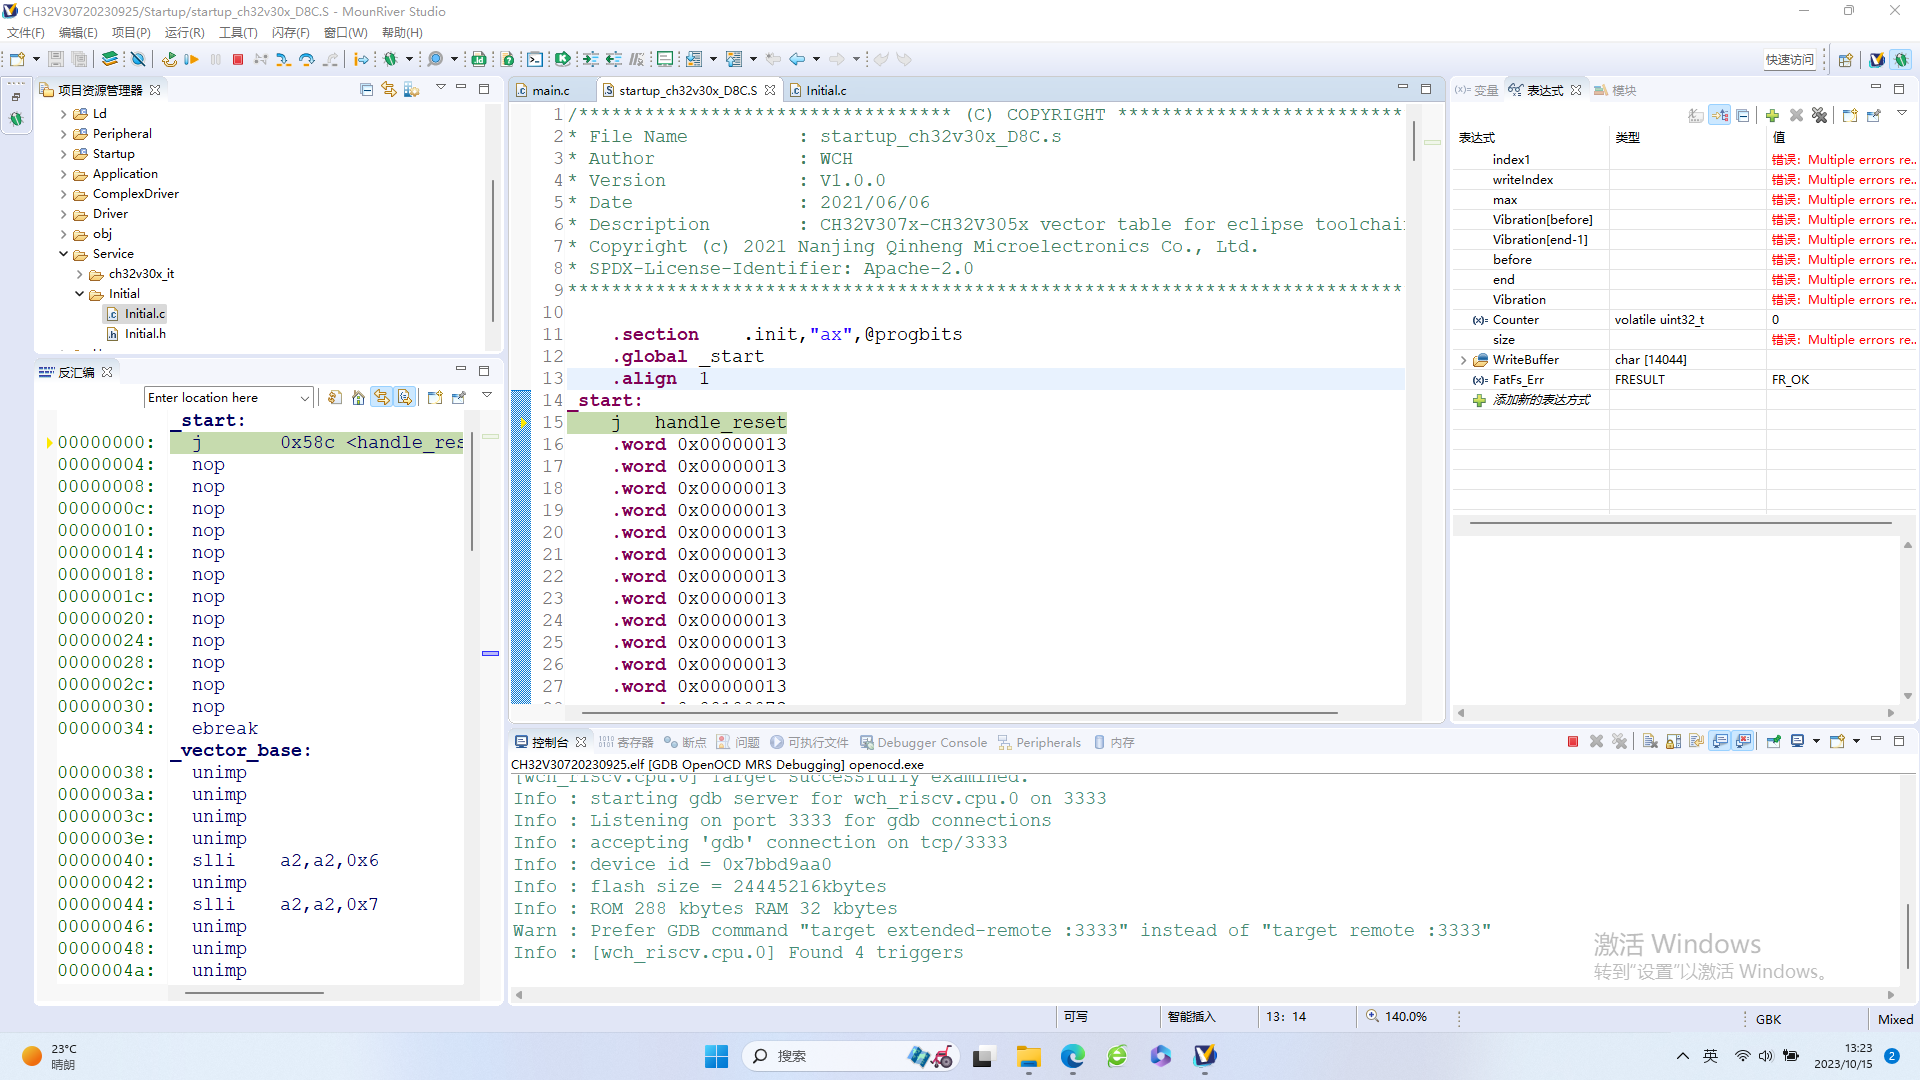Click the green bug Debug icon
1920x1080 pixels.
pyautogui.click(x=390, y=59)
